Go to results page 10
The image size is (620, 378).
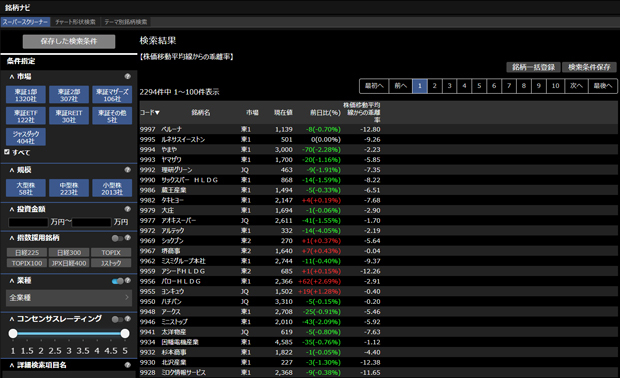coord(556,86)
